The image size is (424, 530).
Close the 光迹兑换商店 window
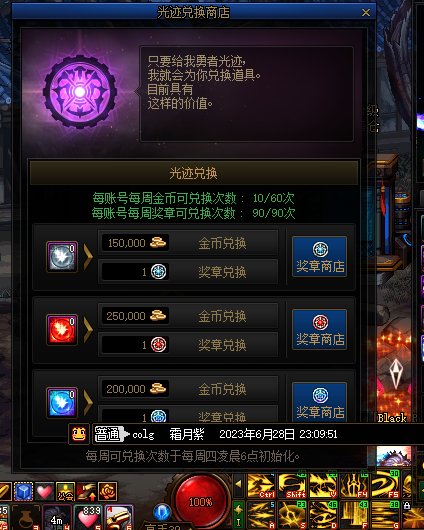click(x=366, y=13)
